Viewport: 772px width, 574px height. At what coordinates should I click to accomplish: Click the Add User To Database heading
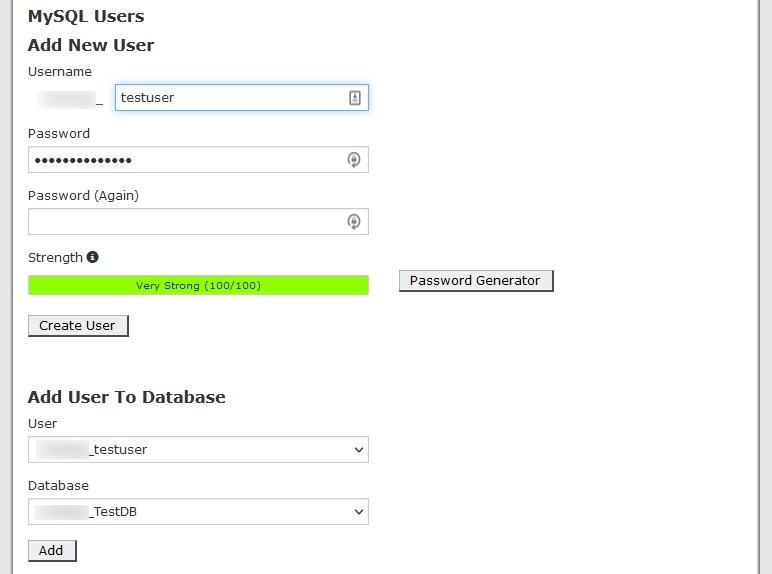[x=127, y=397]
